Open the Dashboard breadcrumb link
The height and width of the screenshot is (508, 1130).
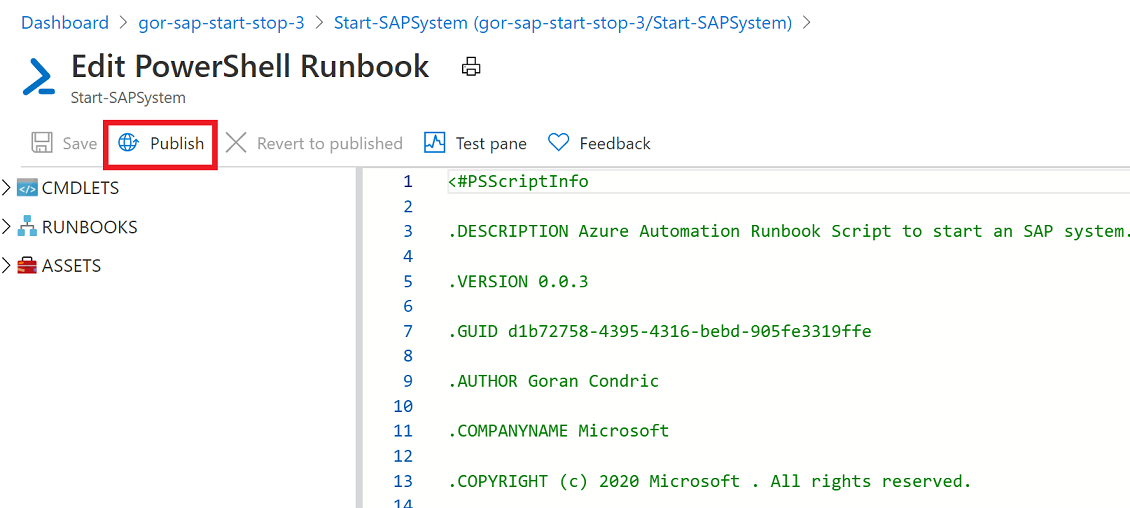[65, 22]
